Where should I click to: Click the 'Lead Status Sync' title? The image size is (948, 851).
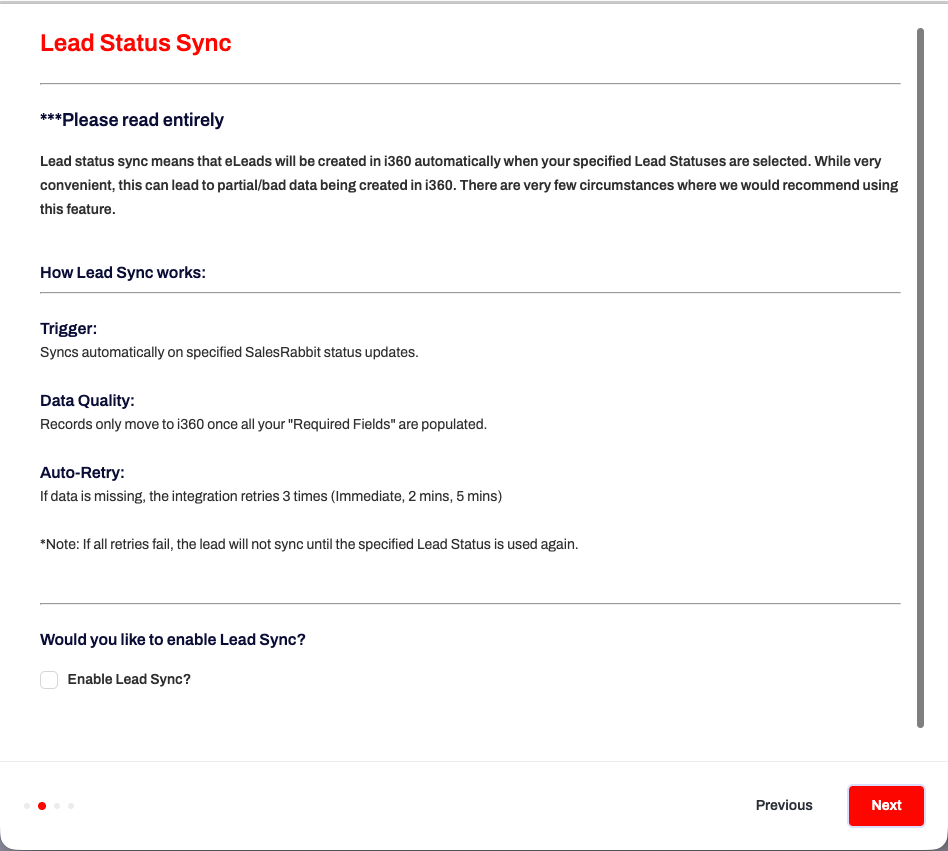[x=136, y=44]
